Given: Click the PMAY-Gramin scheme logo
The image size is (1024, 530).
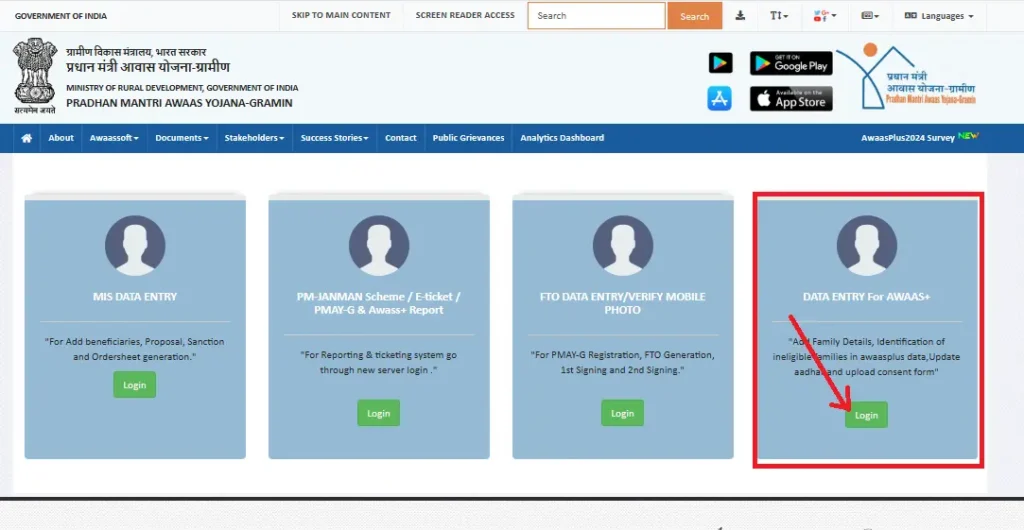Looking at the screenshot, I should tap(906, 77).
